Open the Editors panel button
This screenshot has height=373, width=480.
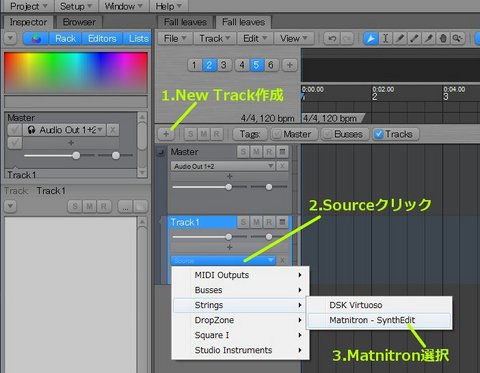[x=102, y=39]
